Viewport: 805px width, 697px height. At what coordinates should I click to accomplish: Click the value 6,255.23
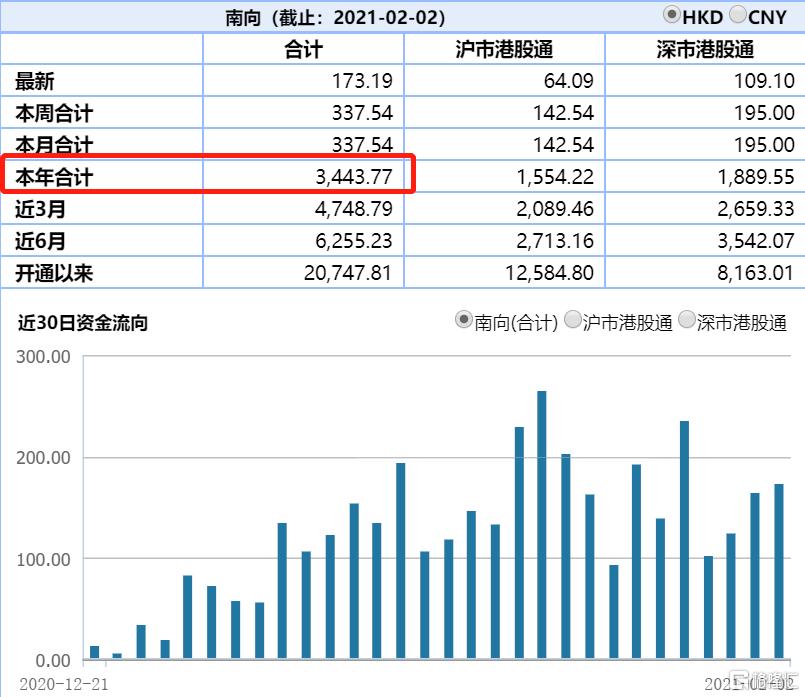coord(354,241)
